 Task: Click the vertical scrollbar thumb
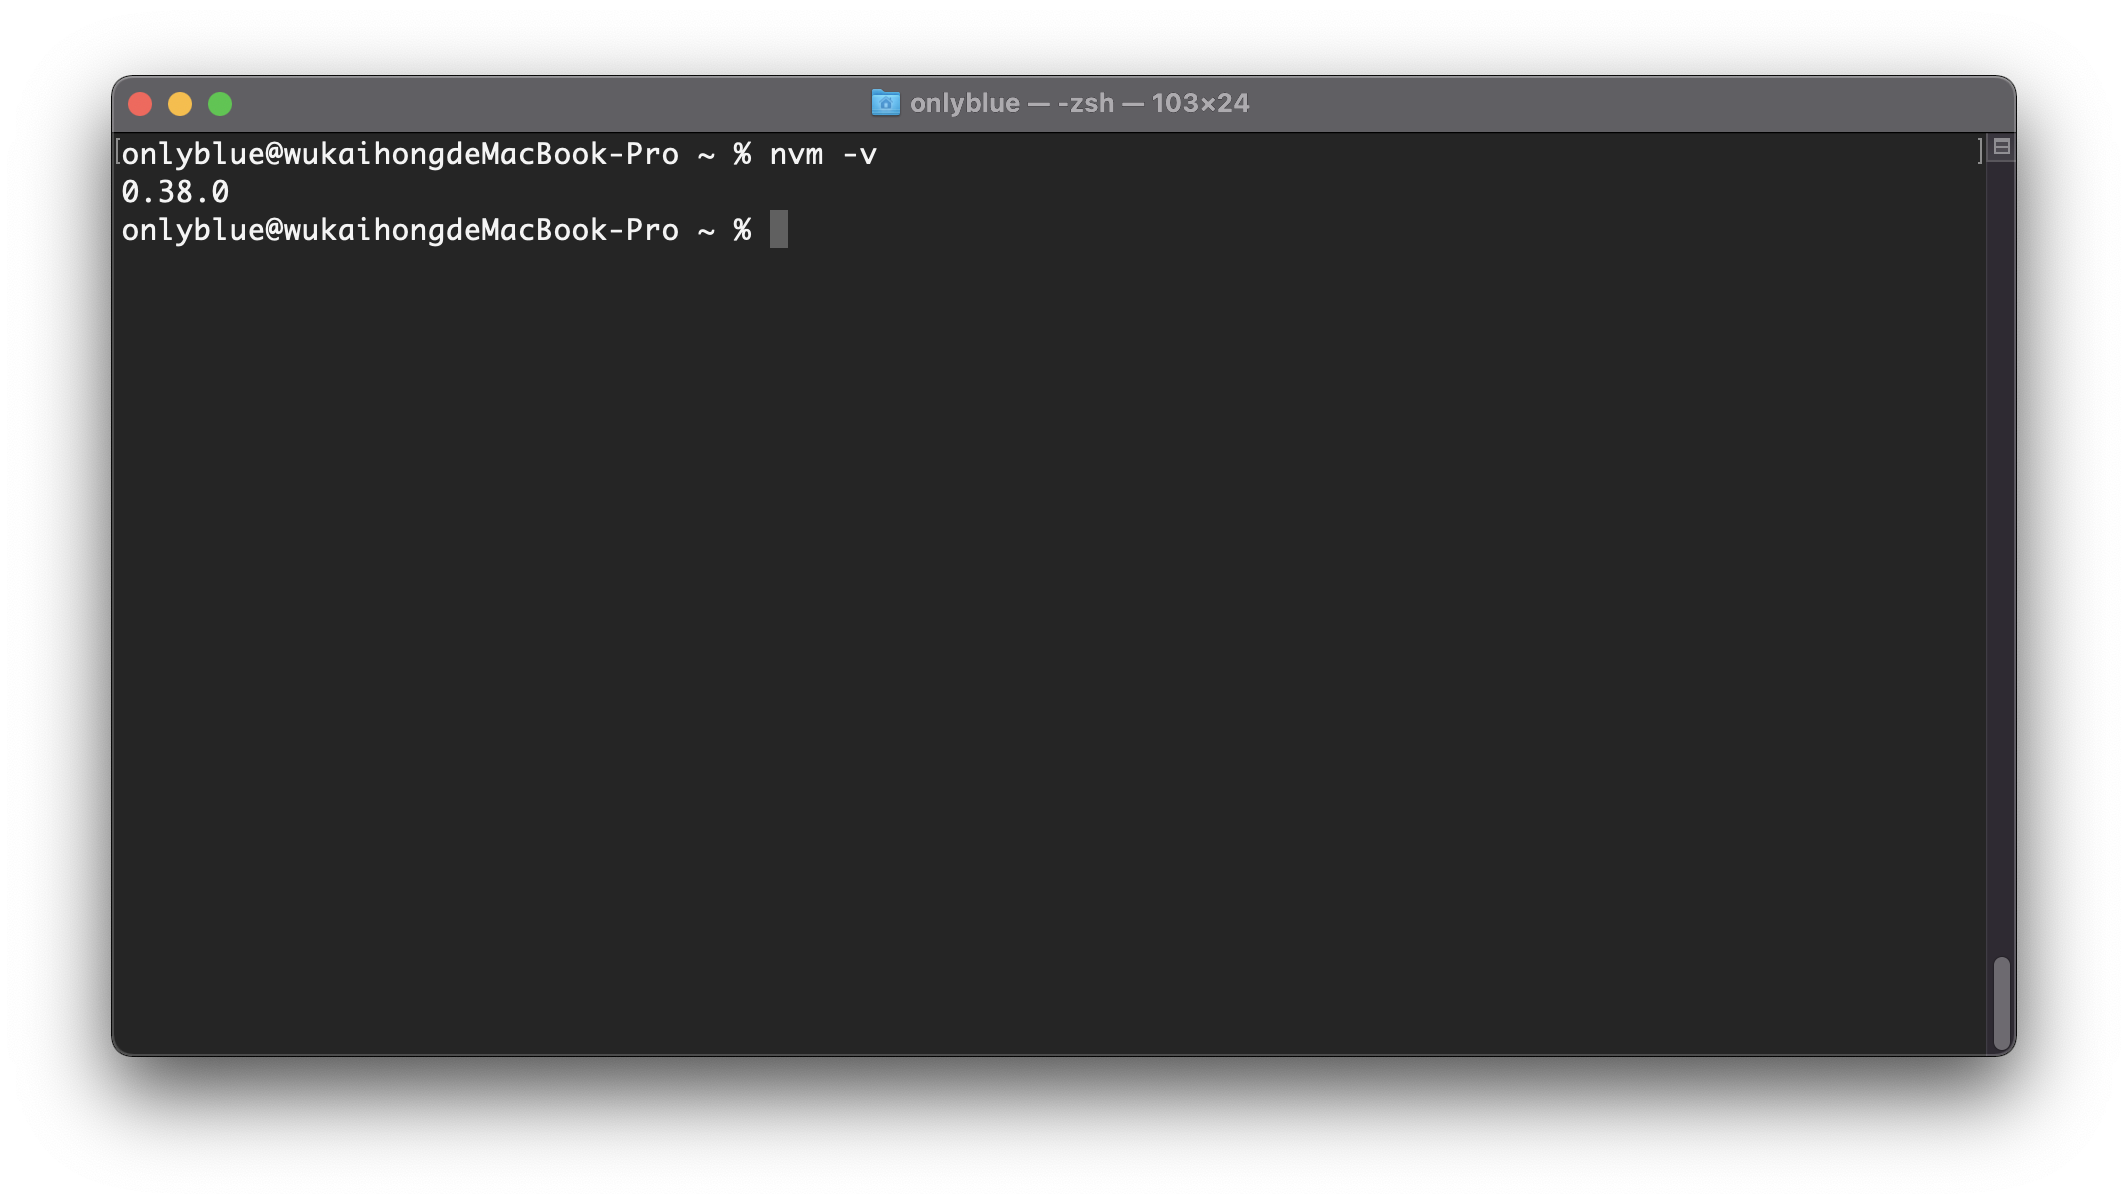click(x=2001, y=1002)
